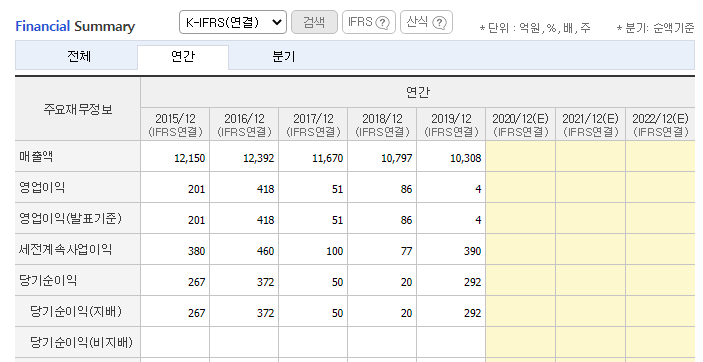This screenshot has width=703, height=362.
Task: Click 당기순이익(지배) value 267 for 2015/12
Action: (196, 313)
